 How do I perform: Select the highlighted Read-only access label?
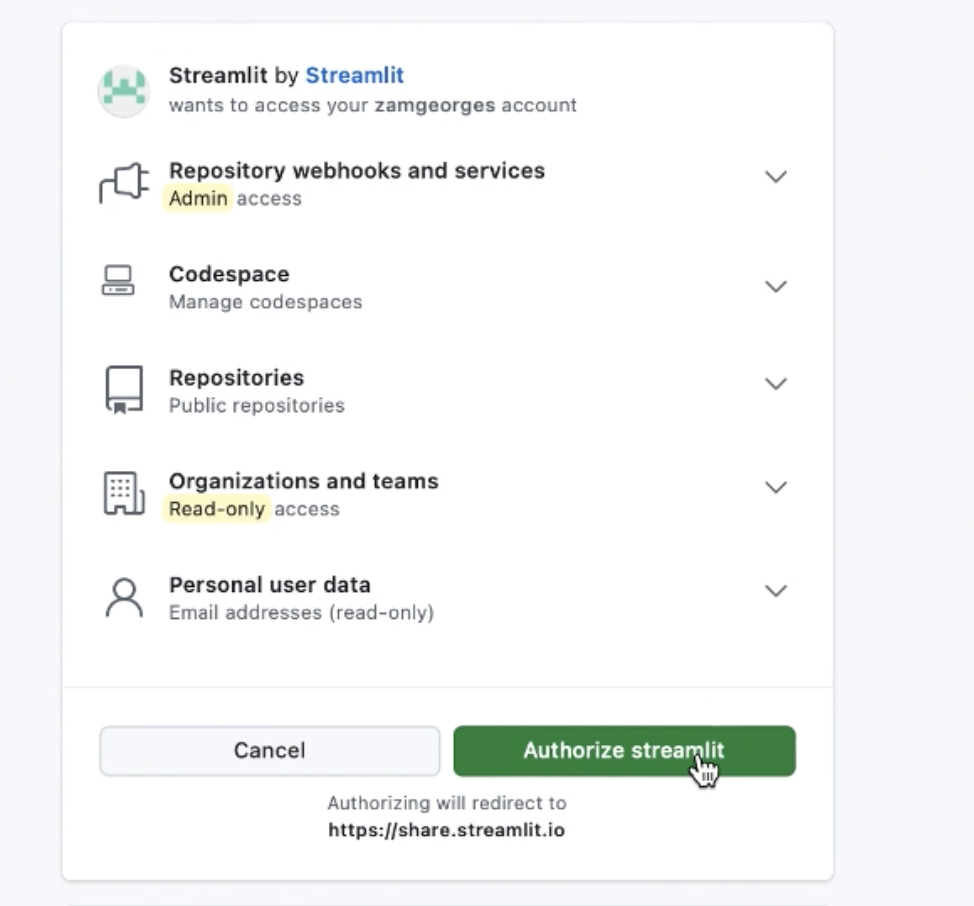[x=216, y=509]
